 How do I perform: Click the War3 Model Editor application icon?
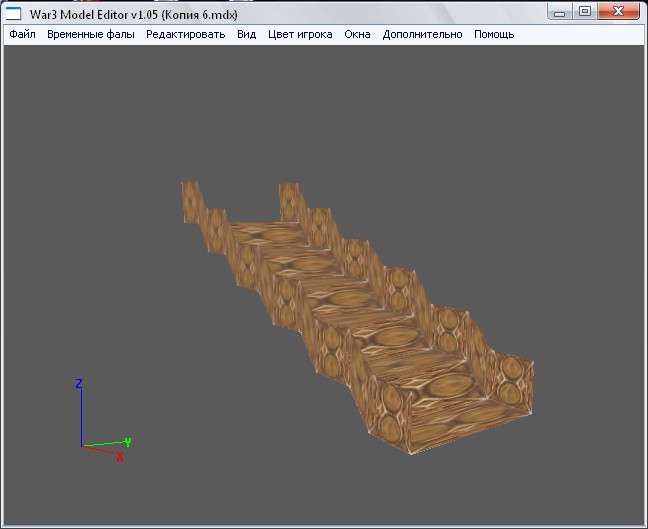point(15,12)
